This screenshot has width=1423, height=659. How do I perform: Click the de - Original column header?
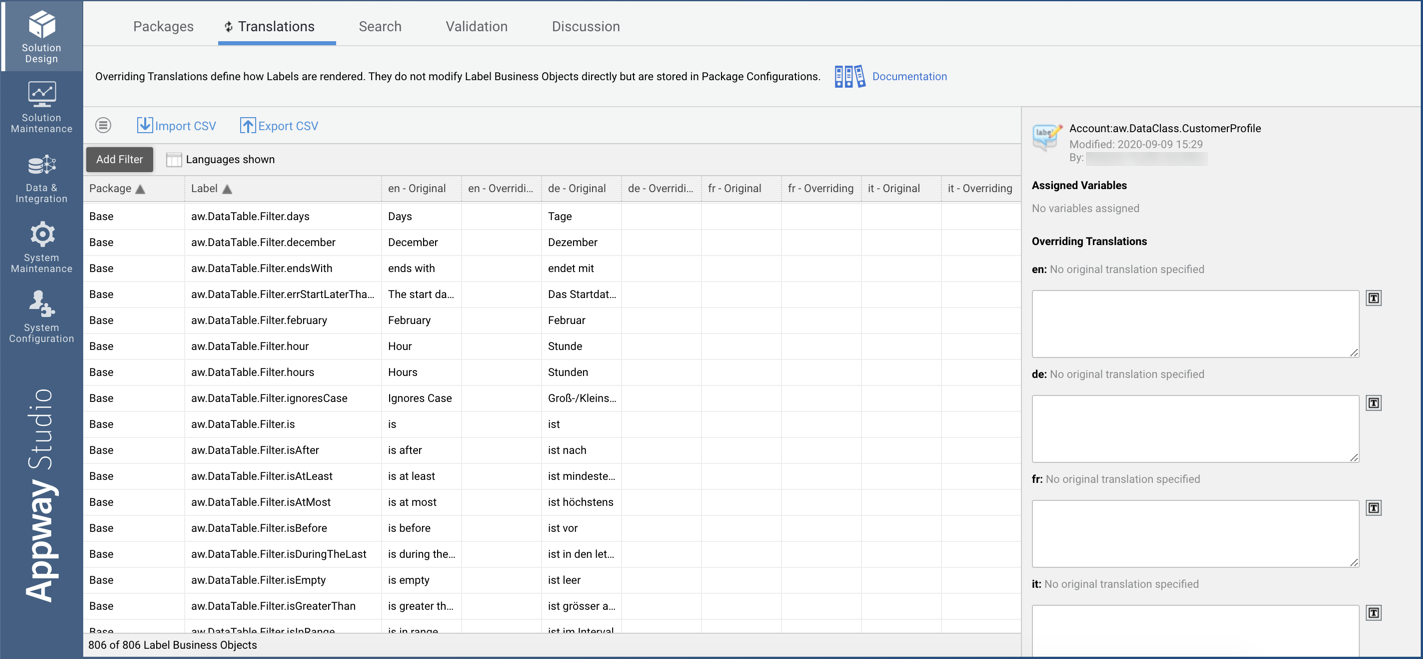click(581, 189)
